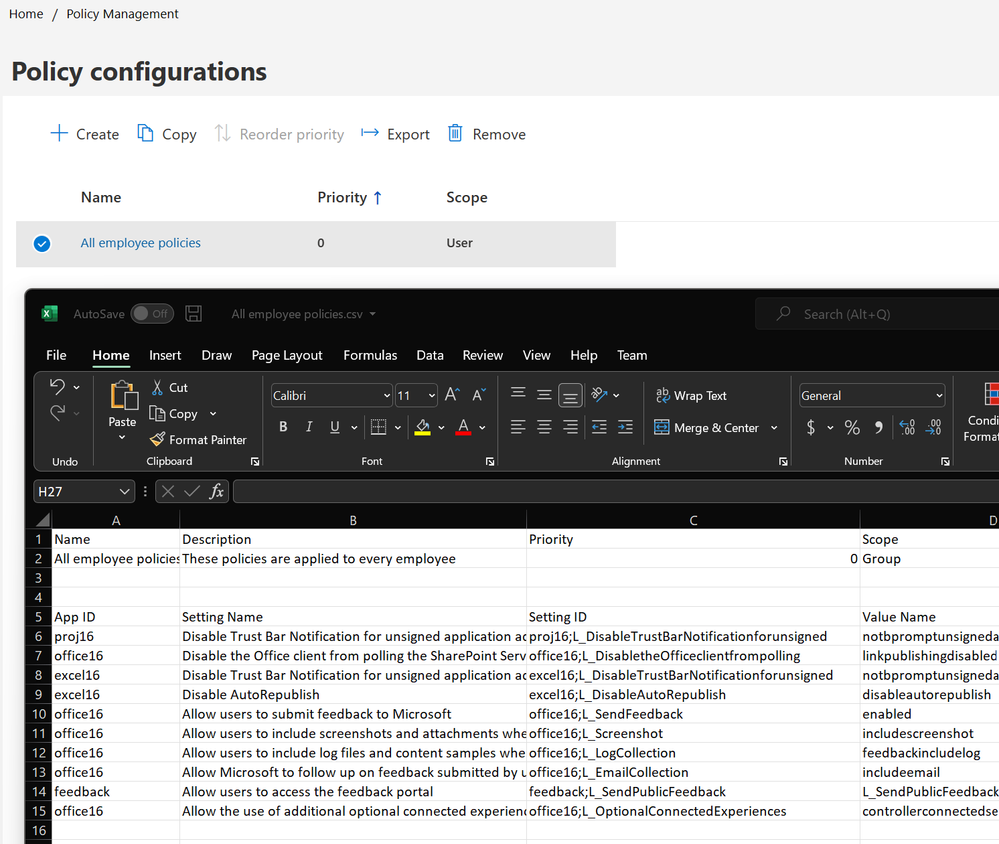This screenshot has height=844, width=999.
Task: Open the All employee policies link
Action: pos(140,243)
